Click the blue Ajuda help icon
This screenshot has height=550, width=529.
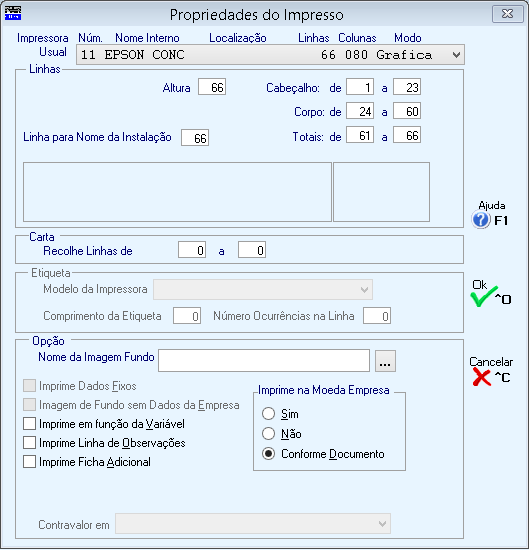coord(481,220)
